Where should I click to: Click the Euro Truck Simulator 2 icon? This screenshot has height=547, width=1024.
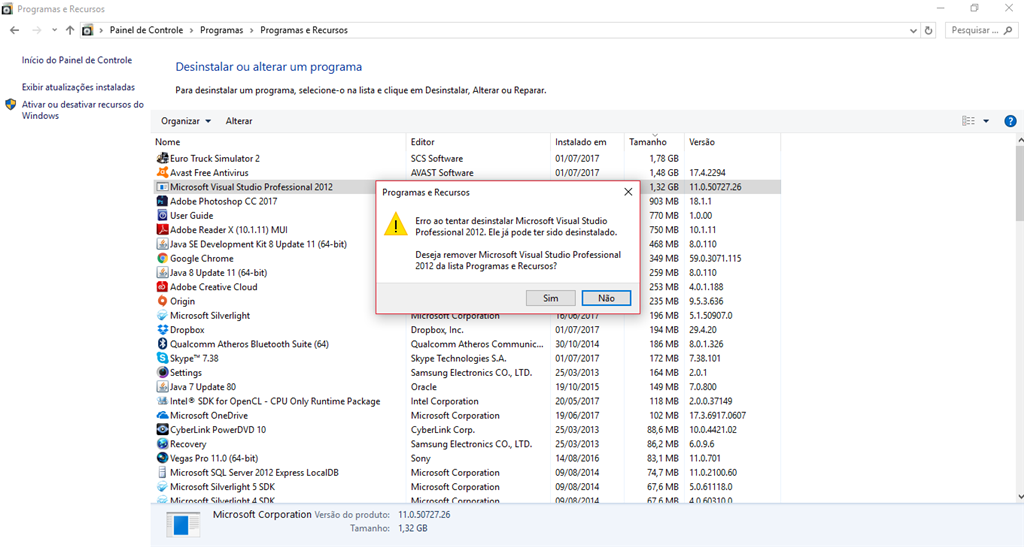(x=162, y=158)
